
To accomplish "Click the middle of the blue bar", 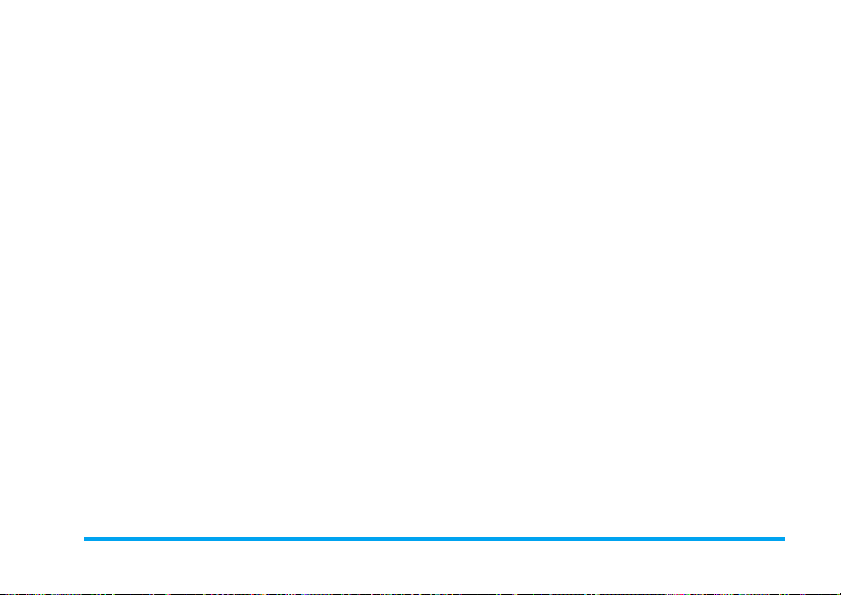I will coord(434,539).
